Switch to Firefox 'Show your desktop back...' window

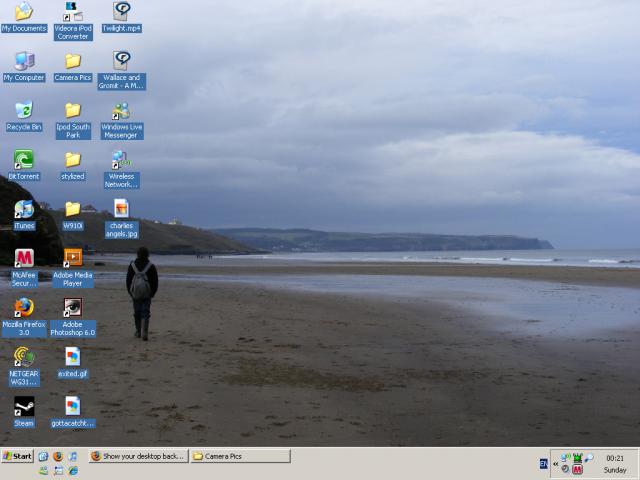click(x=138, y=456)
